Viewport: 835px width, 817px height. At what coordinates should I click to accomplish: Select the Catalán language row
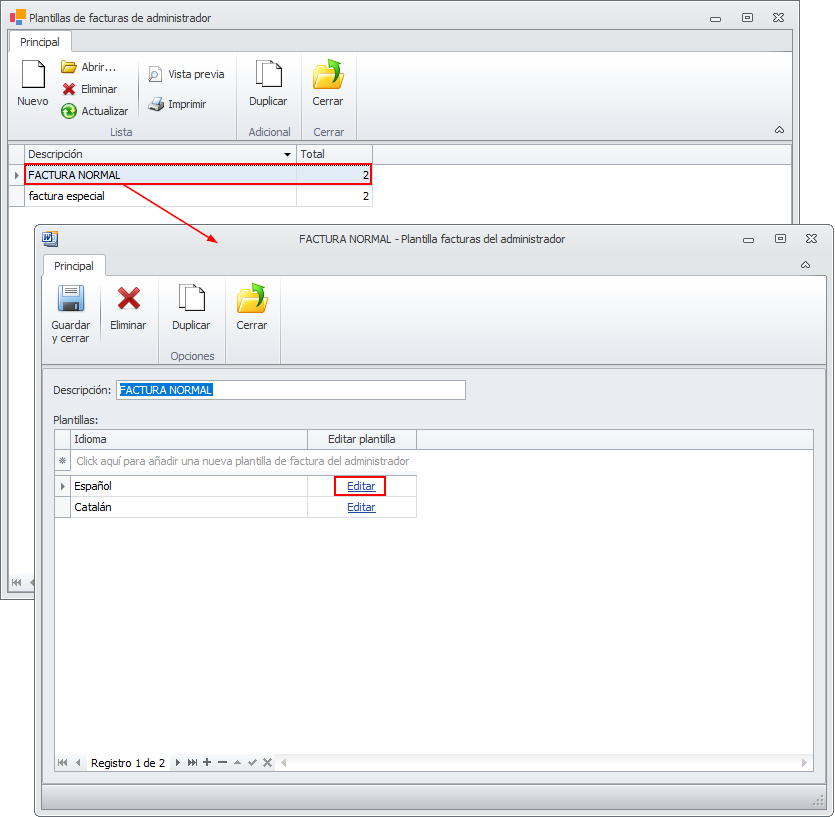click(x=243, y=508)
